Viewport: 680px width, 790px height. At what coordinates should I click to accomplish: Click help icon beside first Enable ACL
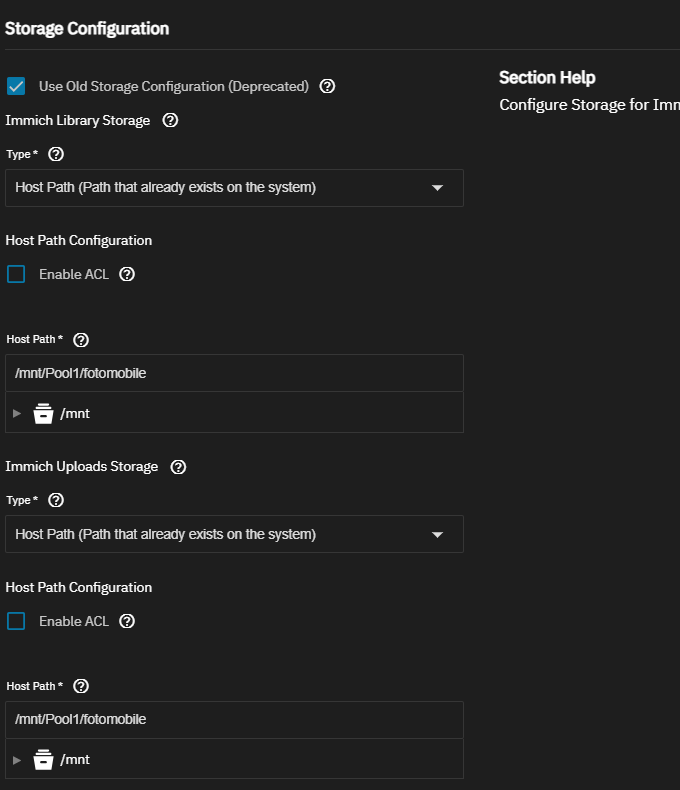point(127,274)
